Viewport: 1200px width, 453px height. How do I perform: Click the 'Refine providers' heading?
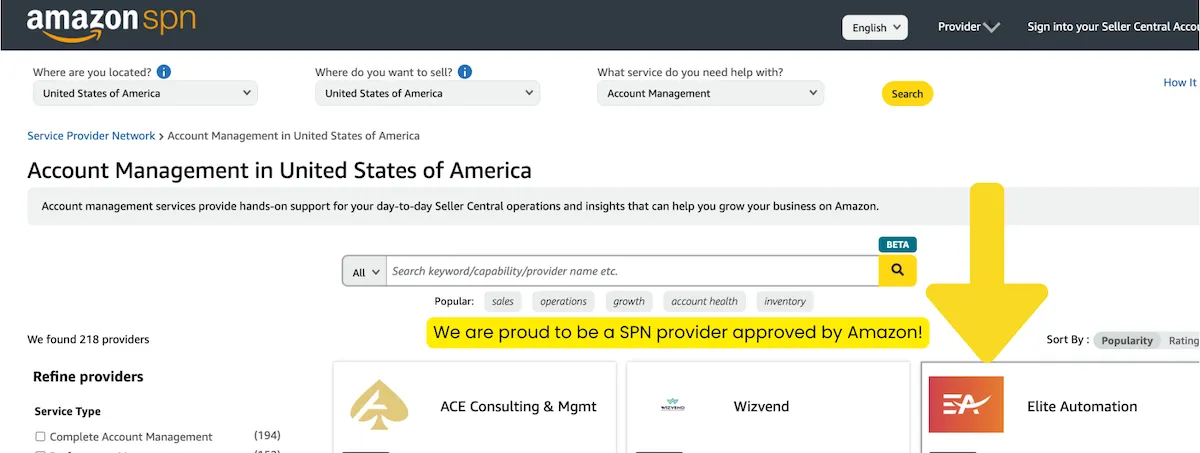tap(88, 377)
